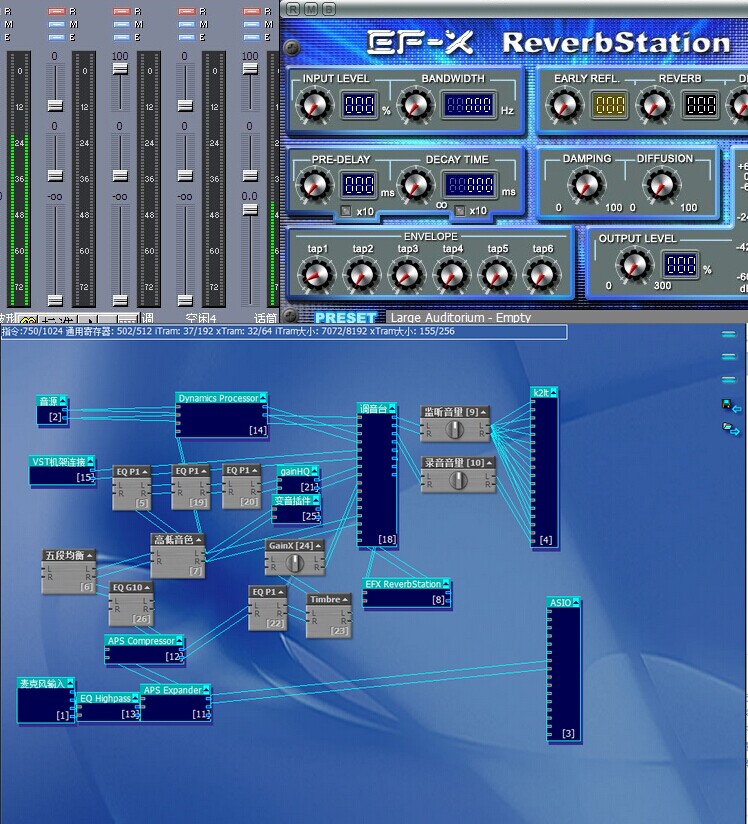The image size is (748, 824).
Task: Click the DAMPING knob
Action: tap(587, 185)
